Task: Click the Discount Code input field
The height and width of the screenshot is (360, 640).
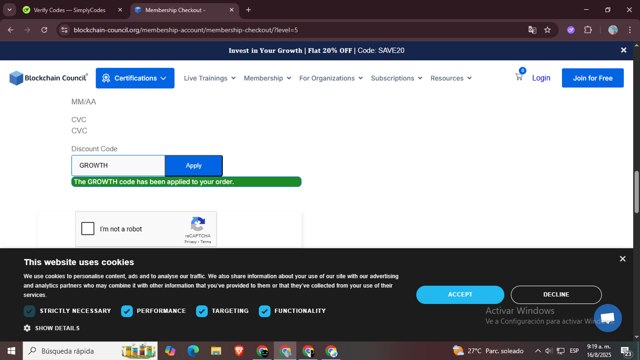Action: coord(118,166)
